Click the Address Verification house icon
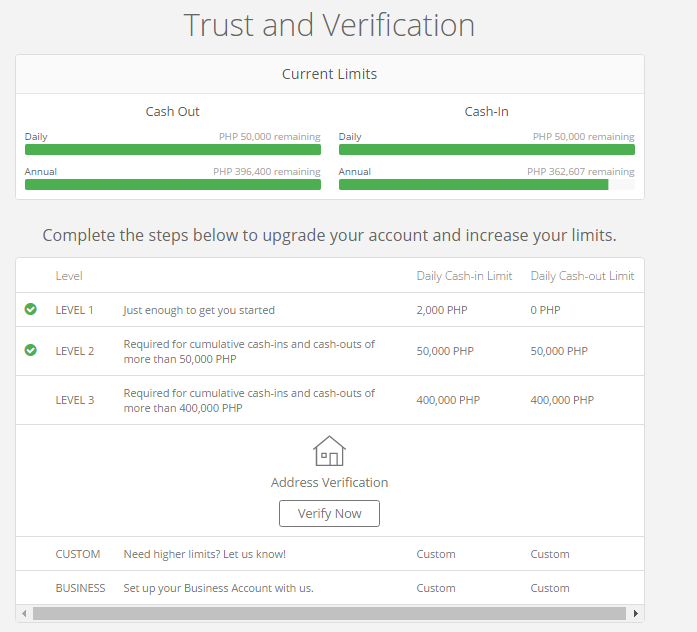This screenshot has width=697, height=632. click(329, 451)
